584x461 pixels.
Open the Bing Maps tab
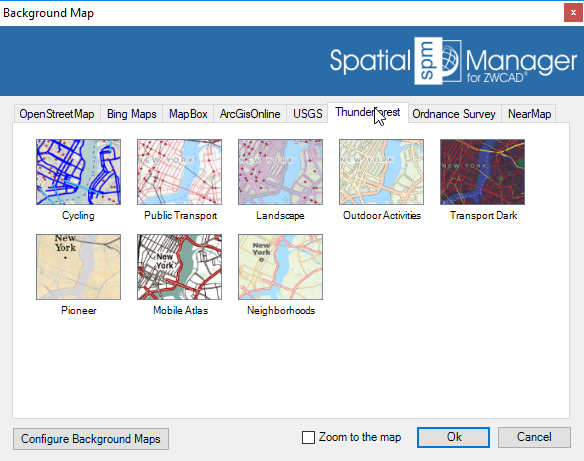coord(131,114)
